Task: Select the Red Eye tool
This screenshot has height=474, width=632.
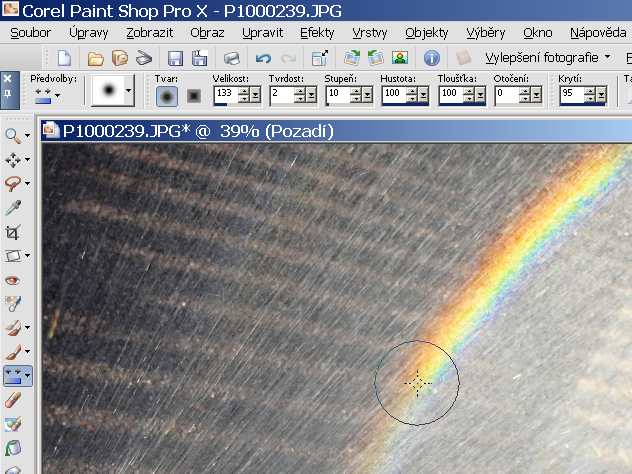Action: coord(13,280)
